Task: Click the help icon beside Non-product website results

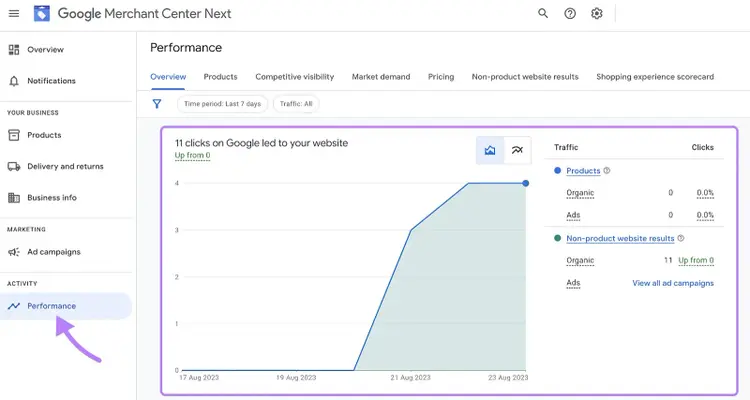Action: pos(681,238)
